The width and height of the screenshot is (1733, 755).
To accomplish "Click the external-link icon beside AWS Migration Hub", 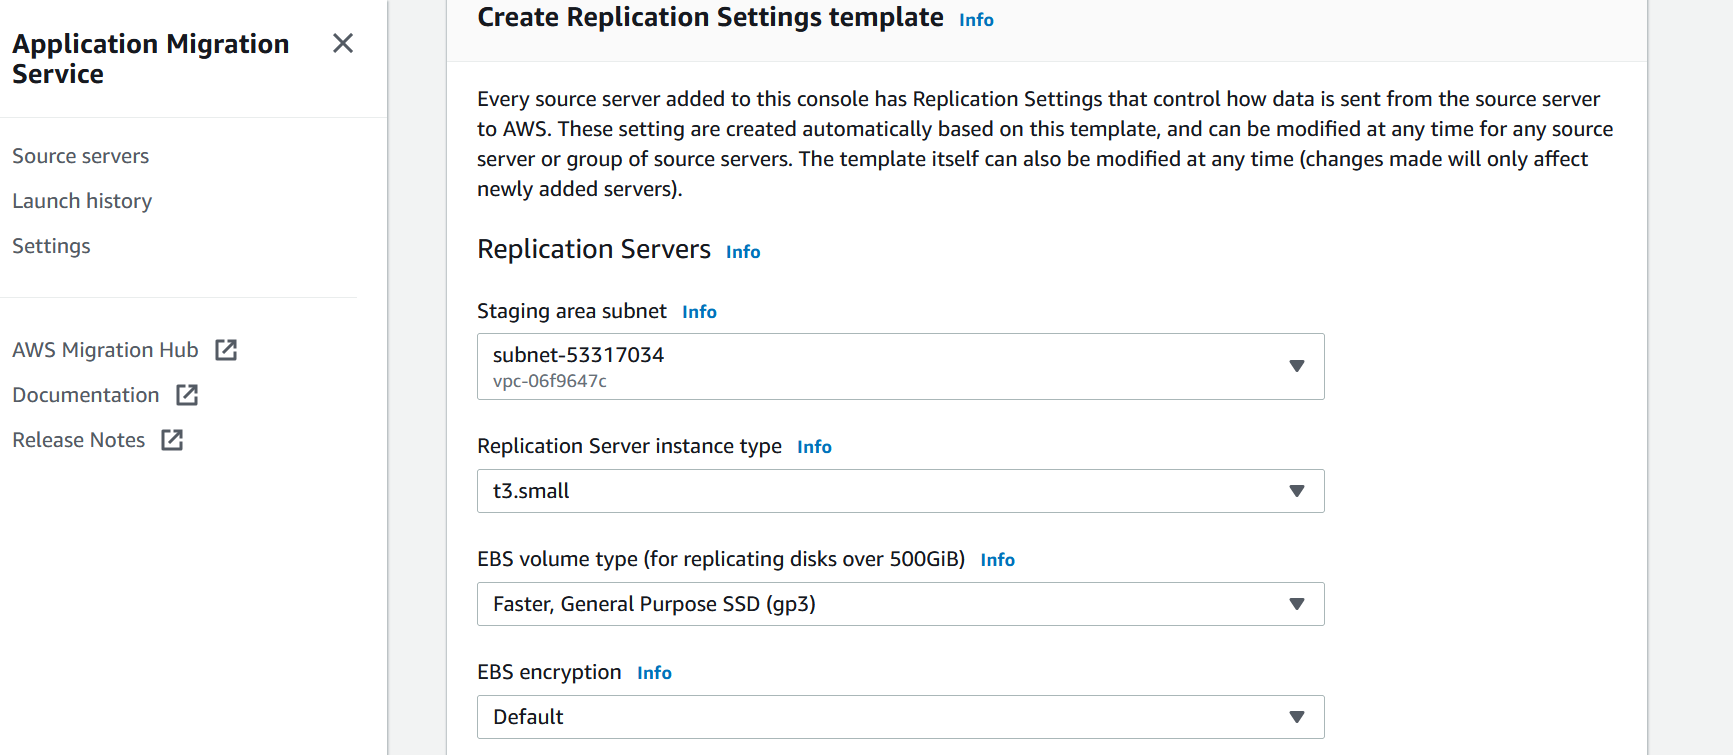I will click(226, 350).
